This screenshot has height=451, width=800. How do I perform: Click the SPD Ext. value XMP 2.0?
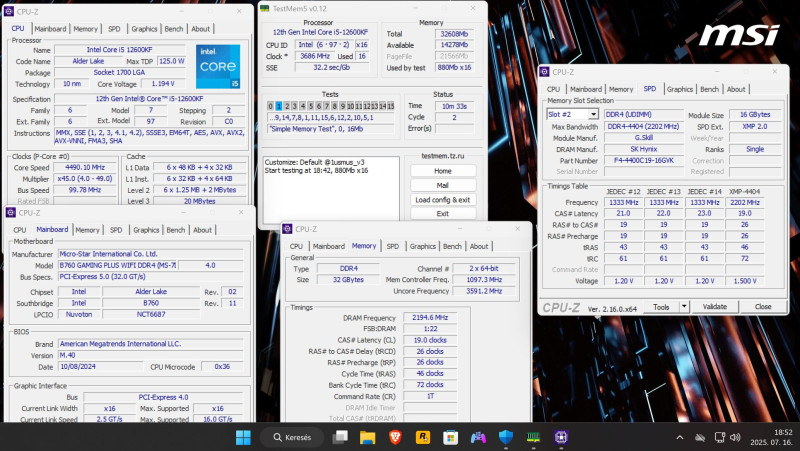[x=755, y=126]
